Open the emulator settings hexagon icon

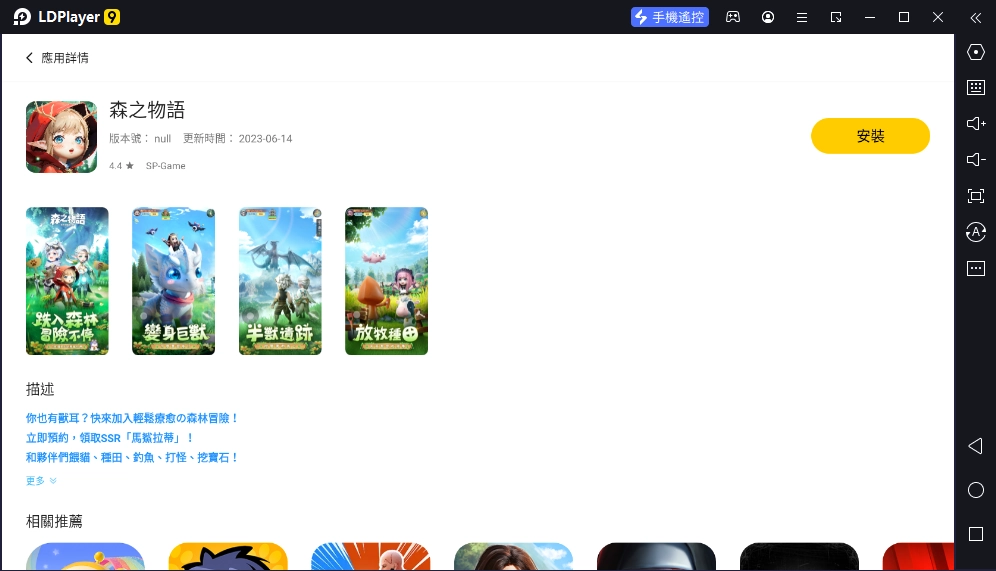point(976,52)
